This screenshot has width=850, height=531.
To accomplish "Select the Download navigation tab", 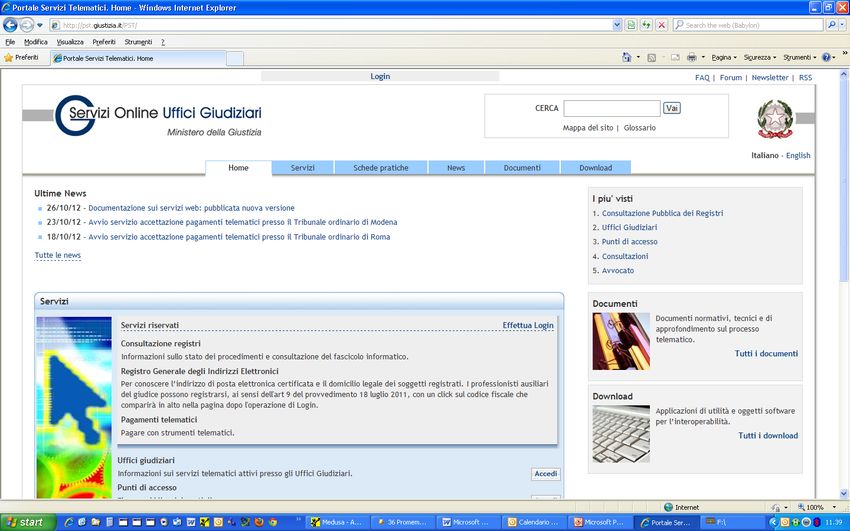I will click(595, 168).
